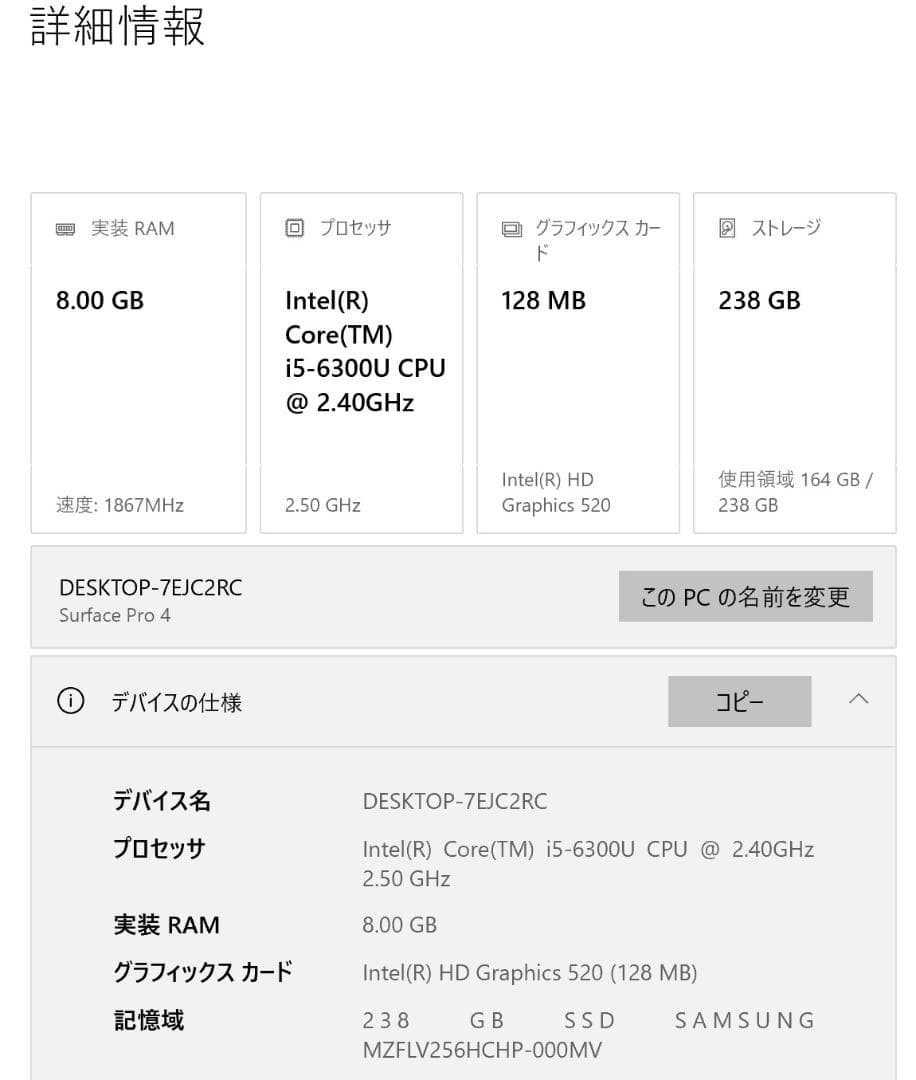Image resolution: width=916 pixels, height=1080 pixels.
Task: Select the グラフィックス カード display icon
Action: coord(511,228)
